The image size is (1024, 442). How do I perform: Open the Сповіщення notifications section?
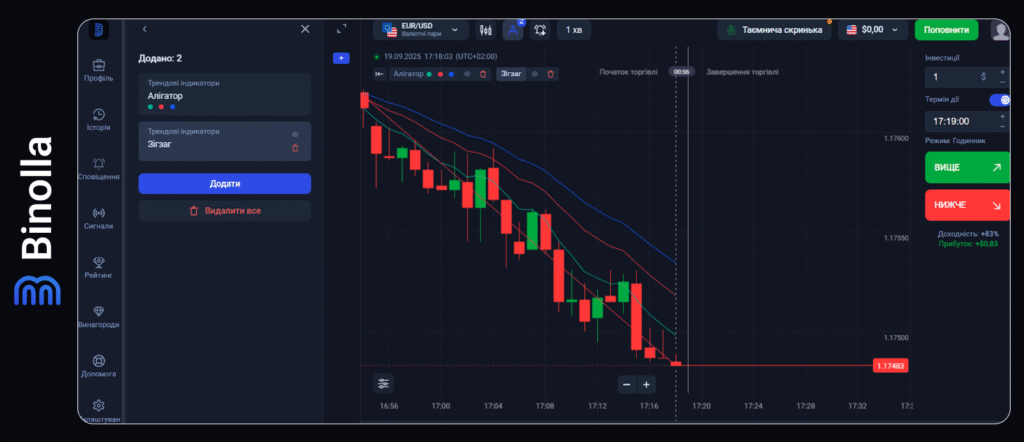[99, 169]
